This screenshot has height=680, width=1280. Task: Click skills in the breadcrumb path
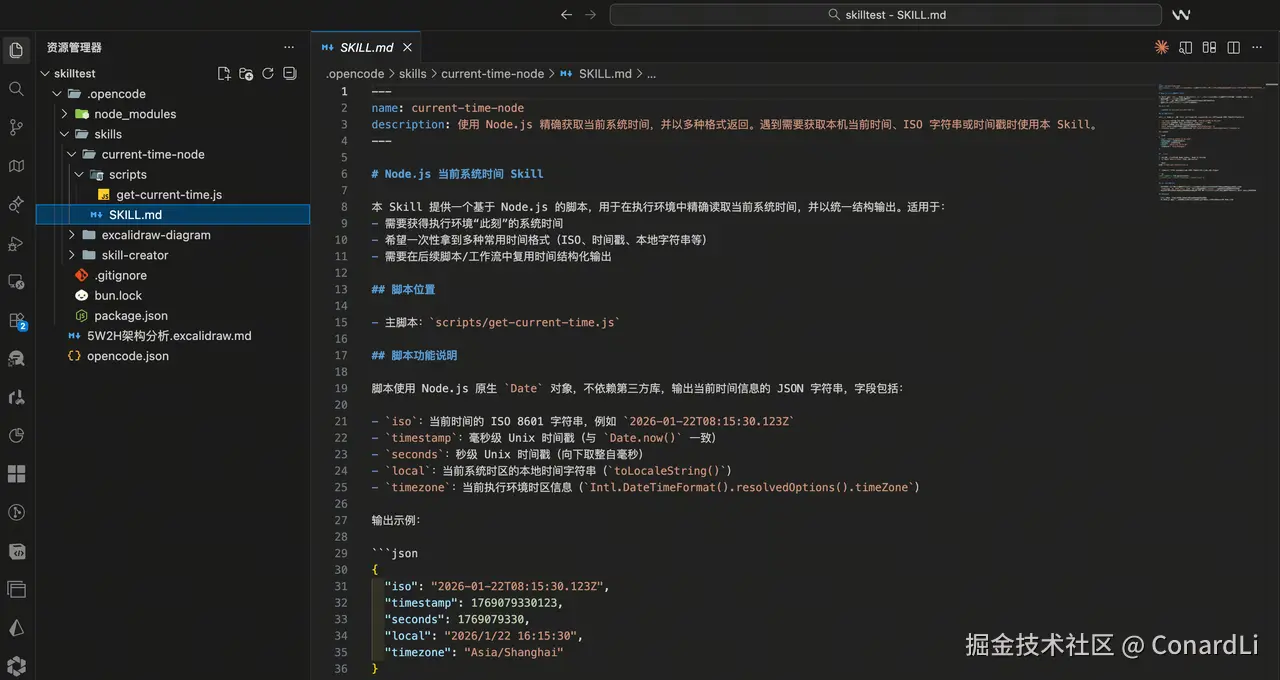click(x=412, y=74)
